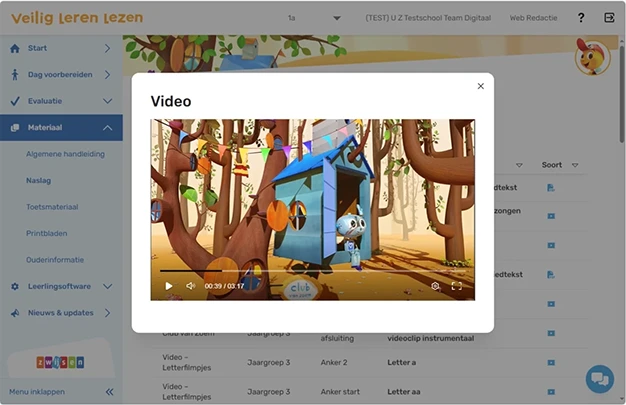Image resolution: width=626 pixels, height=405 pixels.
Task: Click the Nieuws & updates megaphone icon
Action: [15, 313]
